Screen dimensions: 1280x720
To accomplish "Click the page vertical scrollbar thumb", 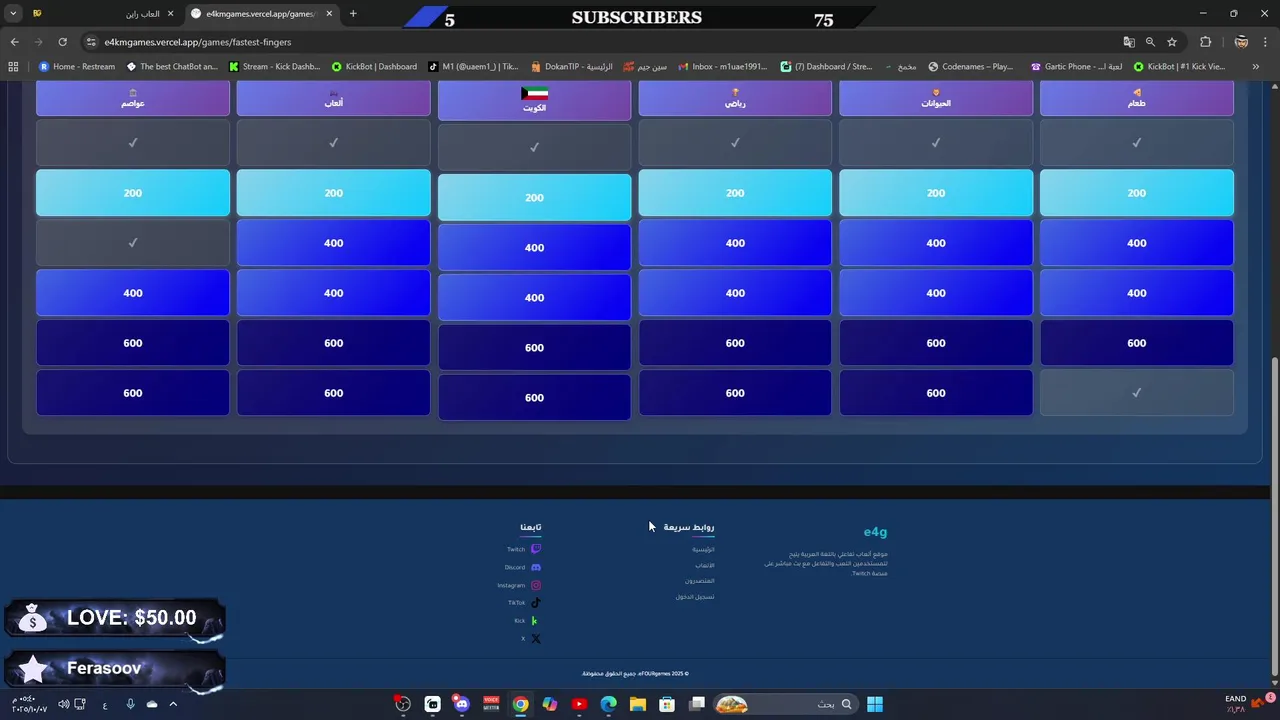I will (1274, 517).
